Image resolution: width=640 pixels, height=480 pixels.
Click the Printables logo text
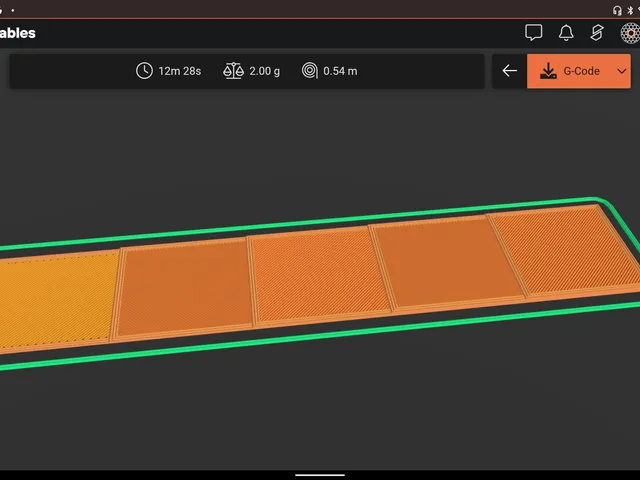[x=18, y=33]
